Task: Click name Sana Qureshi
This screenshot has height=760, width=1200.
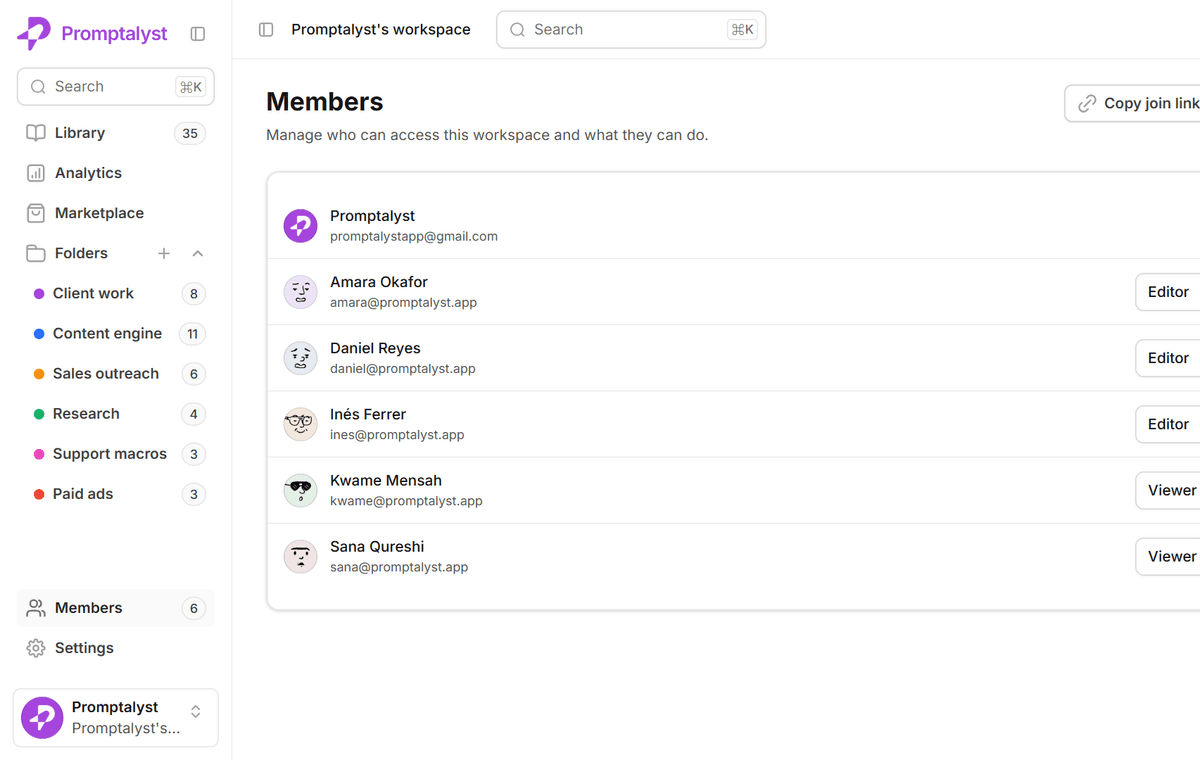Action: 377,546
